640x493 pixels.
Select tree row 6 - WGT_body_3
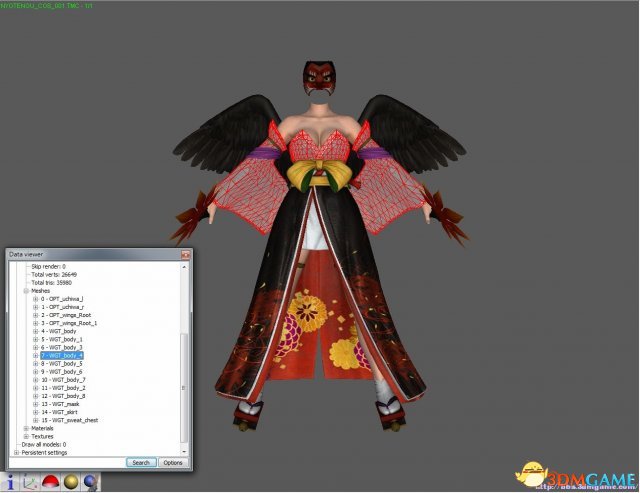coord(62,347)
